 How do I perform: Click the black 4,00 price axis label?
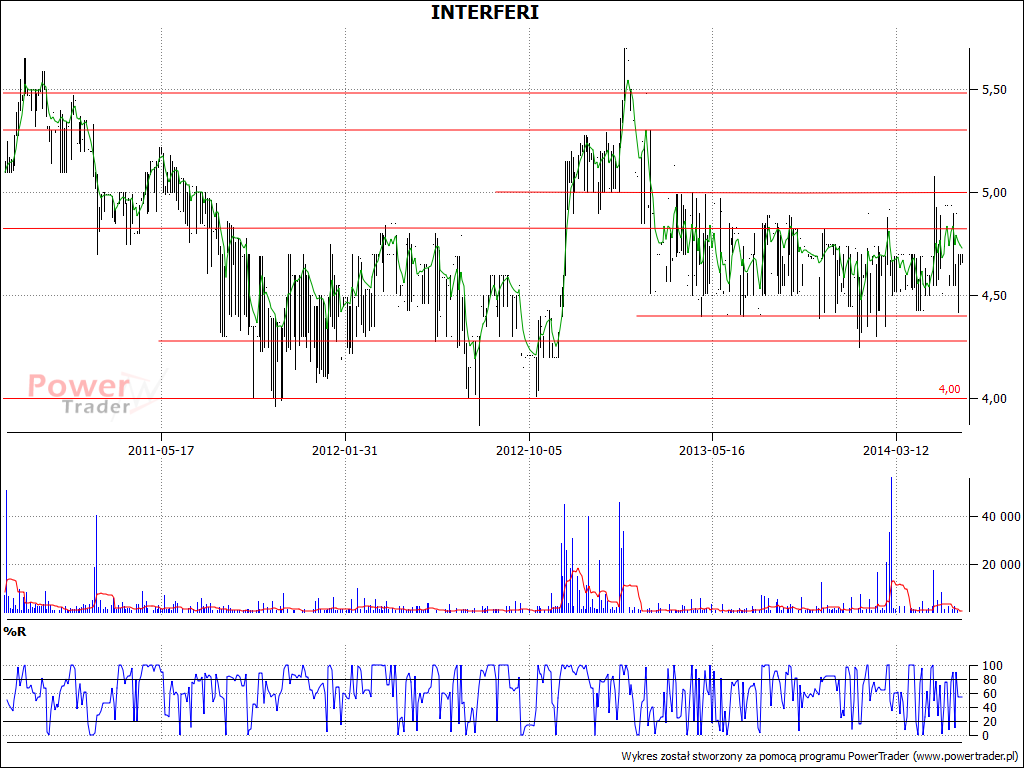click(x=994, y=398)
